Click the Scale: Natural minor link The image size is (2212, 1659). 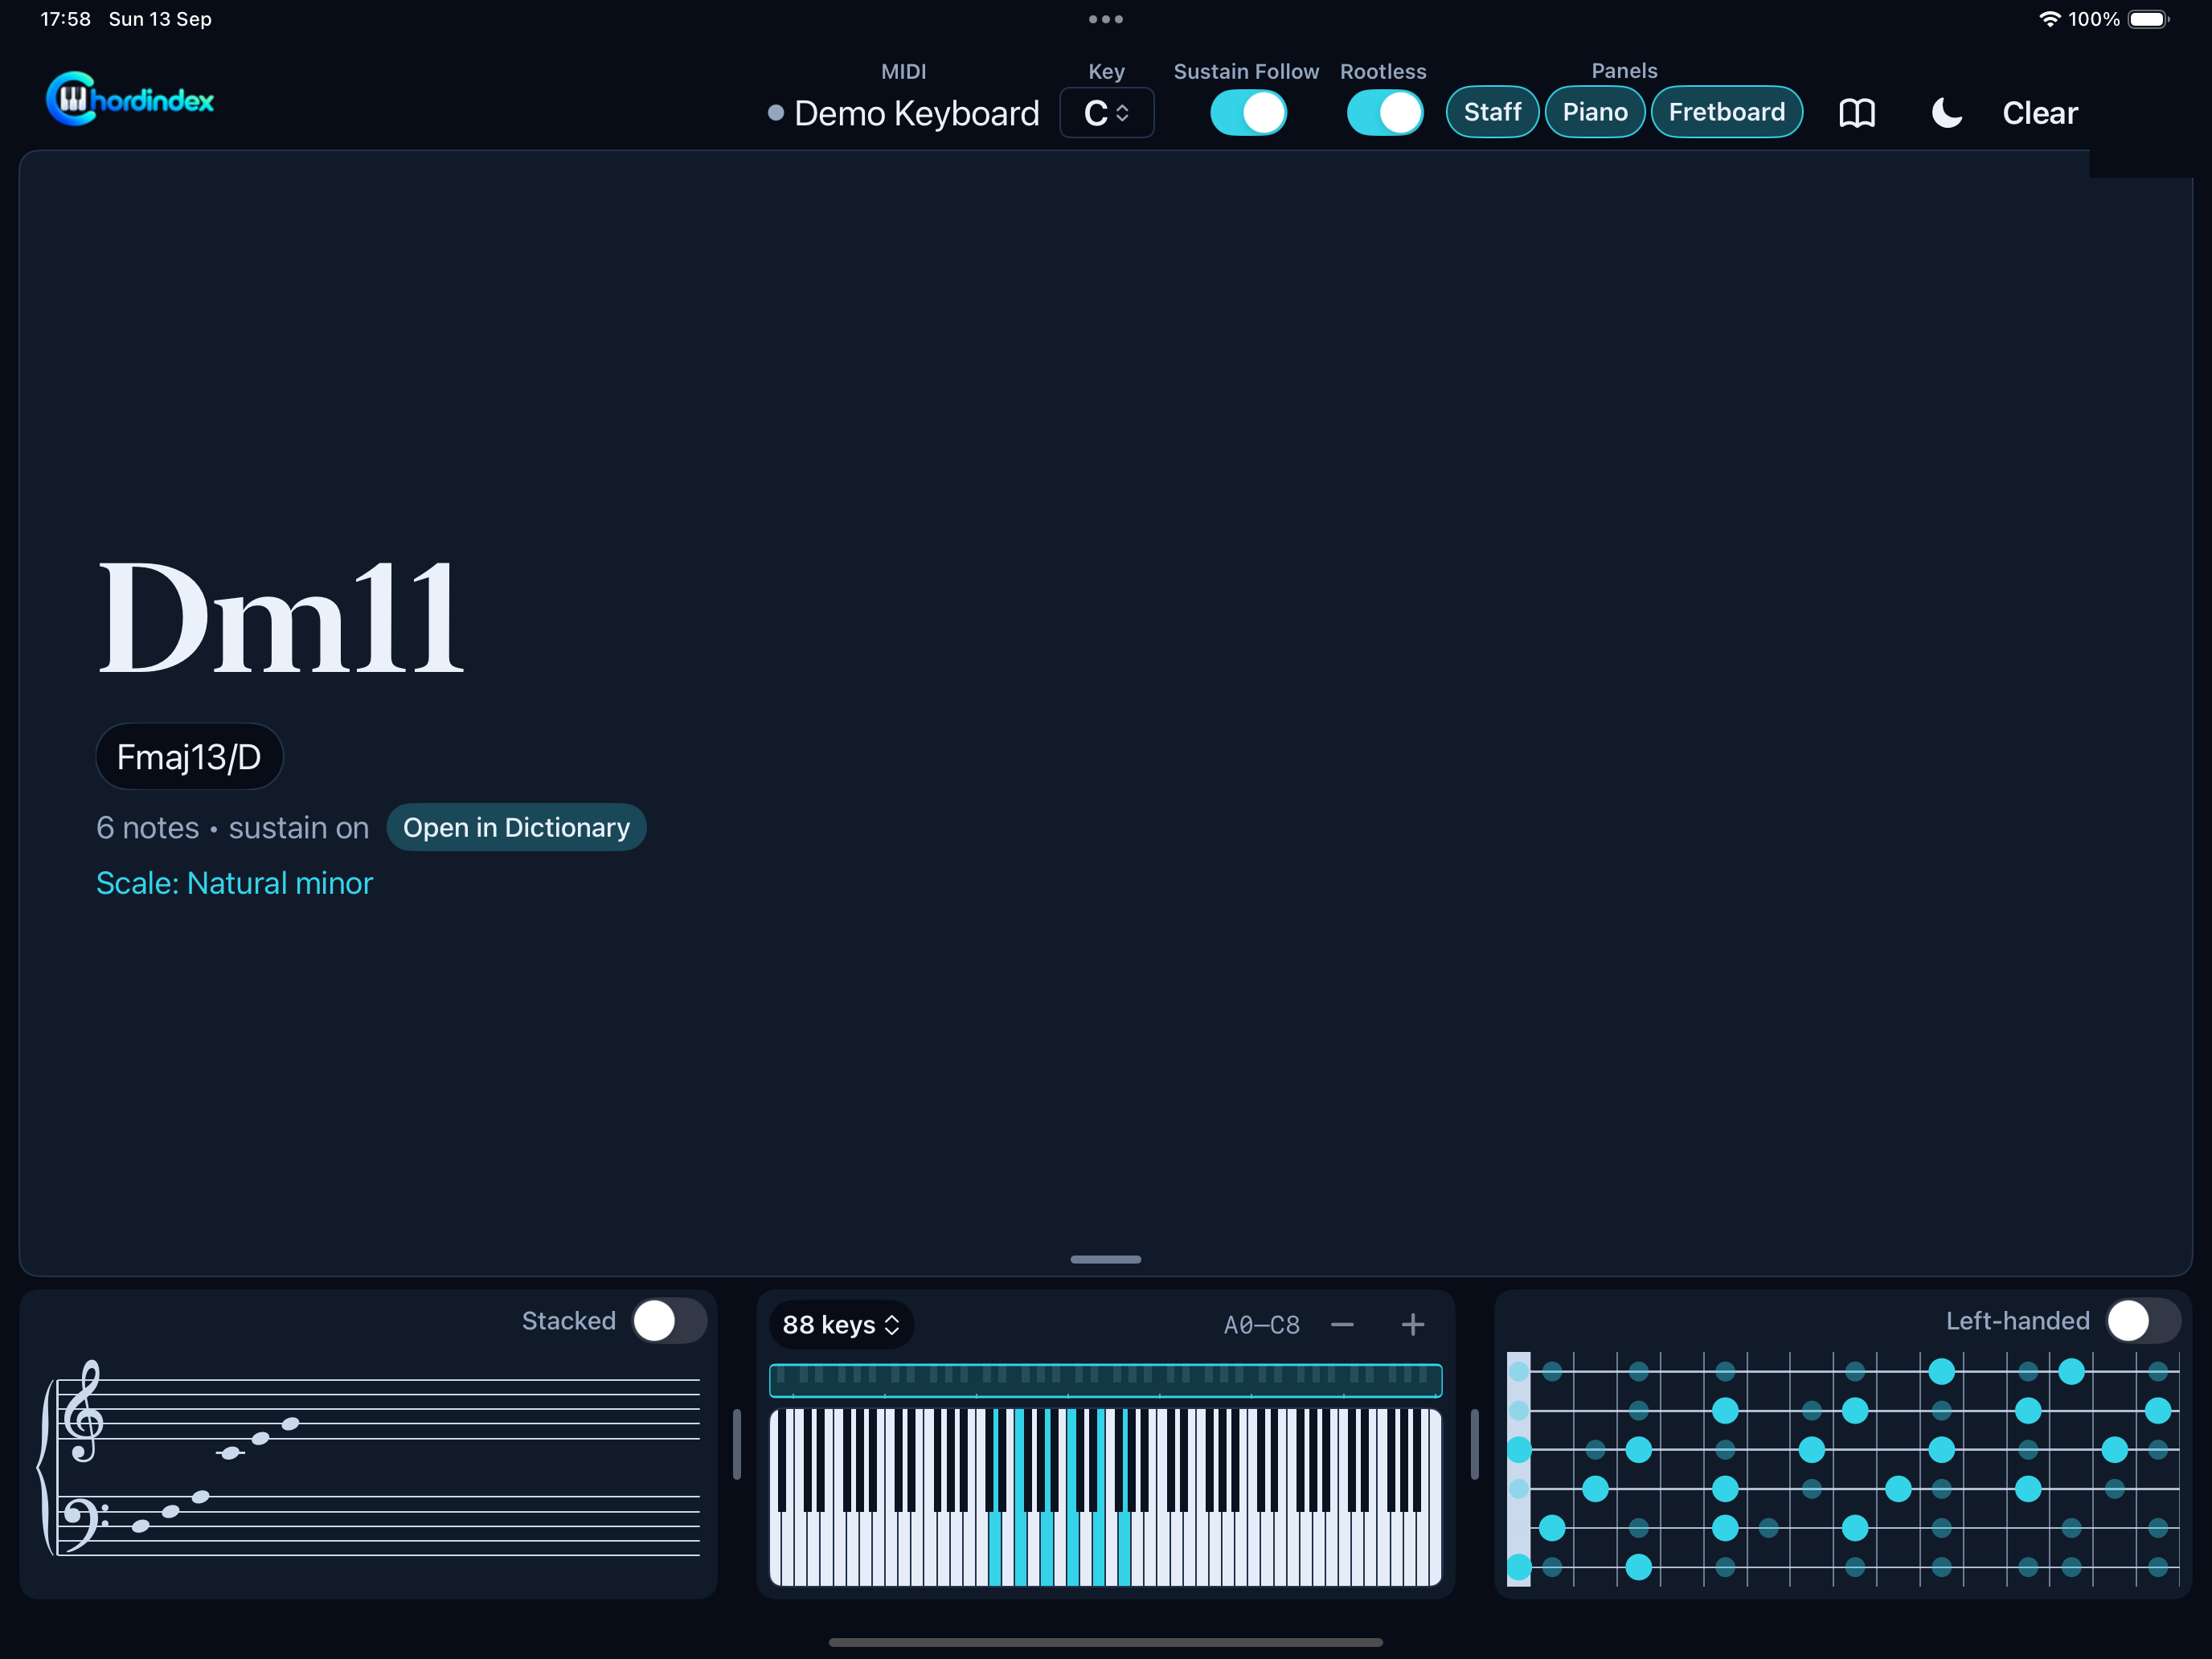(234, 883)
